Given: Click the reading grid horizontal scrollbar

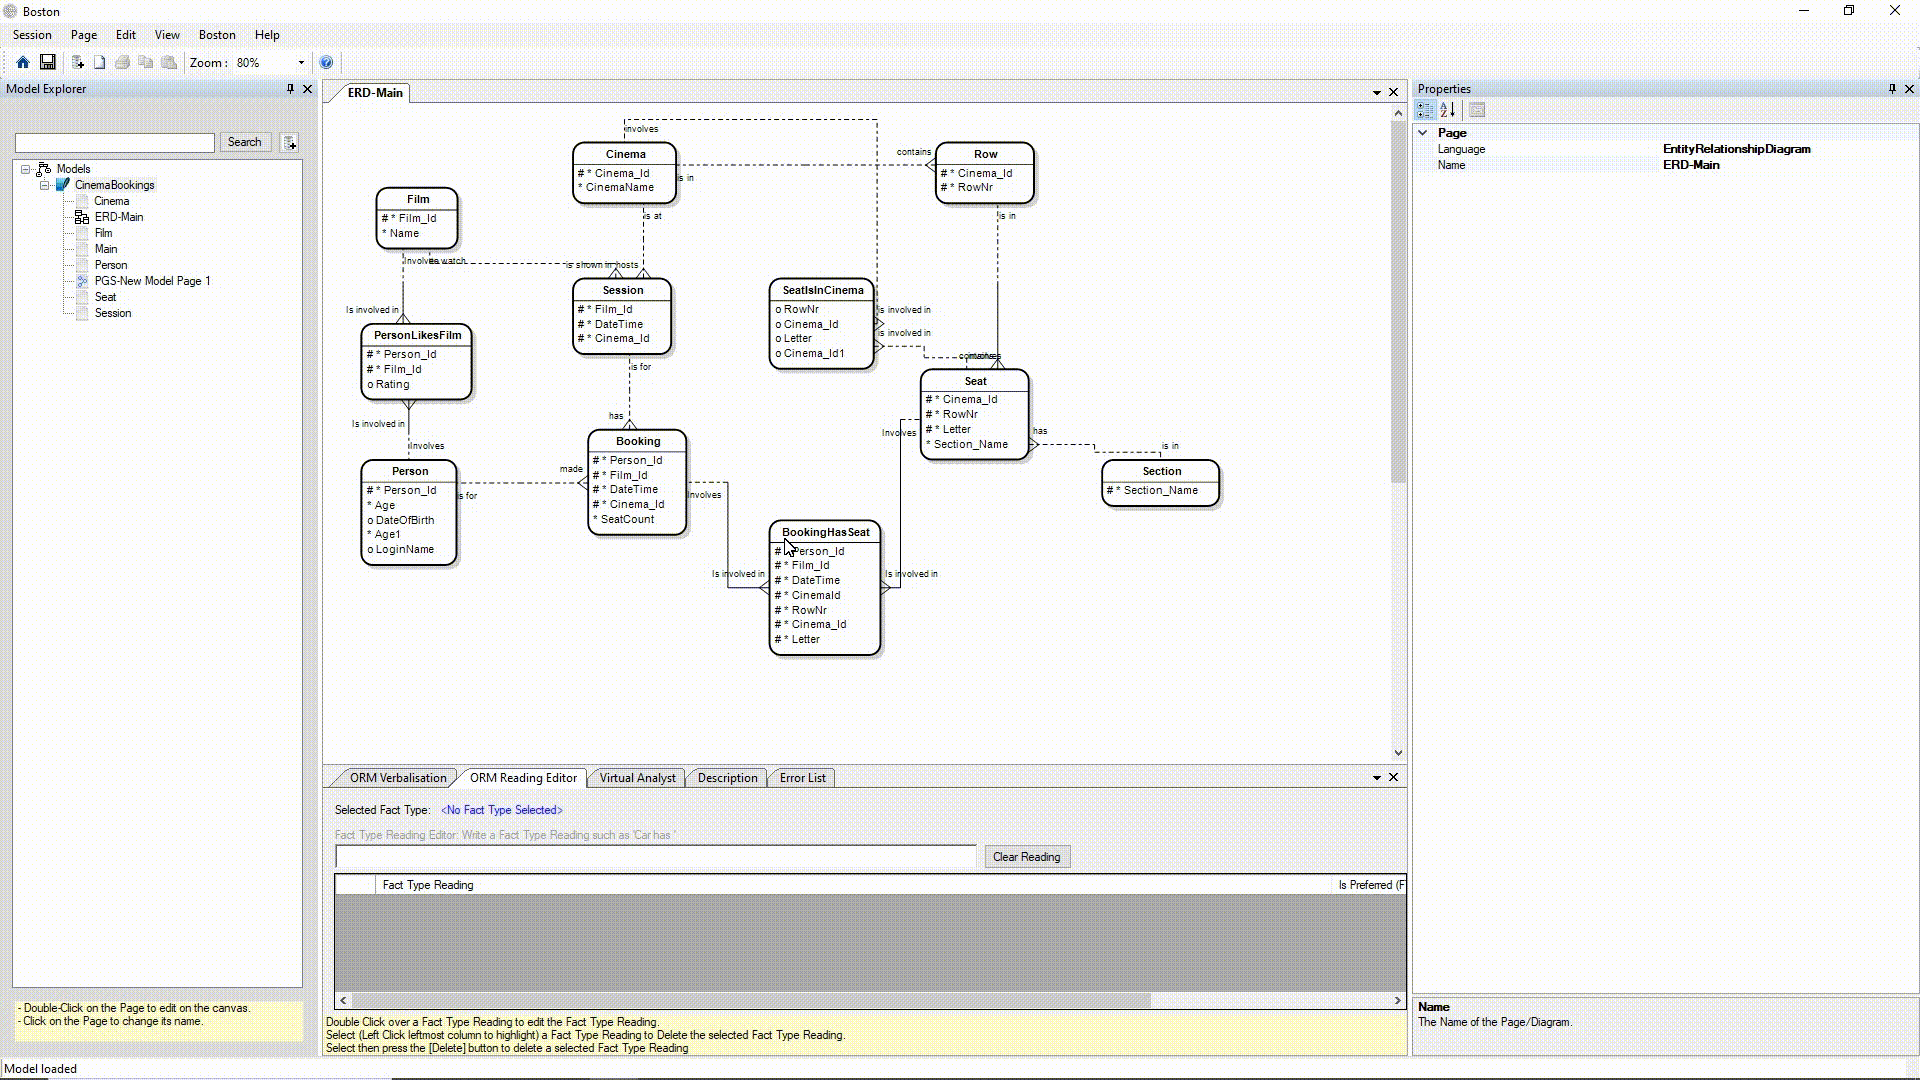Looking at the screenshot, I should click(751, 1000).
